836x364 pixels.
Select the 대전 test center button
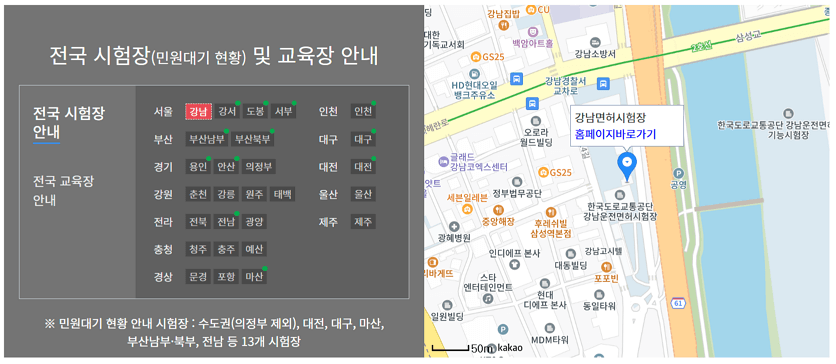363,167
